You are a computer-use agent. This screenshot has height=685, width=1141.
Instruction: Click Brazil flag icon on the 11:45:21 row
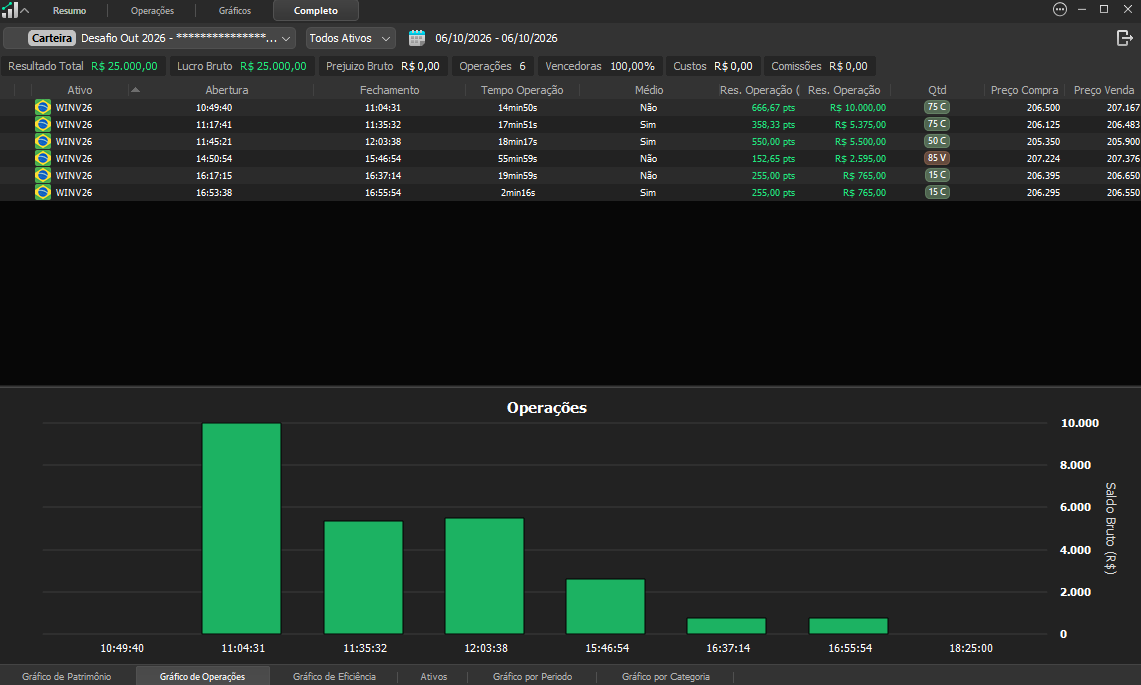pyautogui.click(x=43, y=141)
